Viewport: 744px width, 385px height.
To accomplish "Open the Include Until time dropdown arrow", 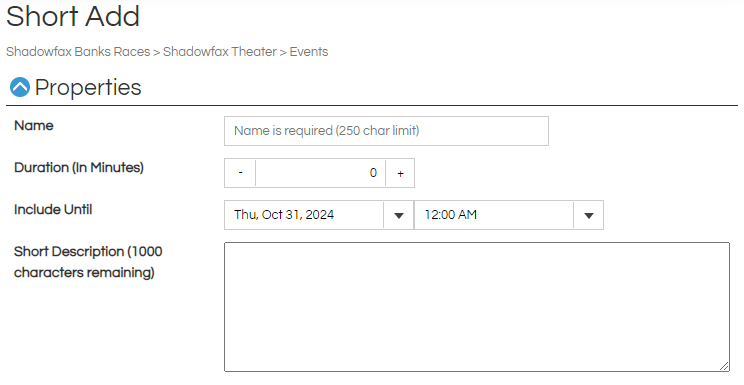I will click(588, 216).
